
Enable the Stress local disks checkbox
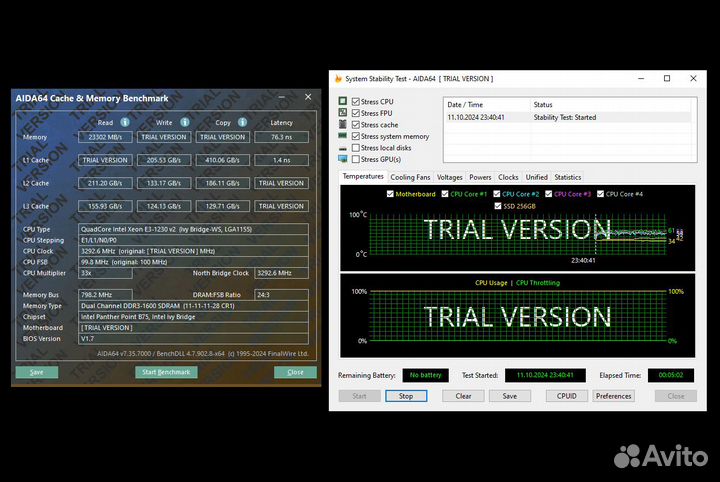(x=356, y=148)
